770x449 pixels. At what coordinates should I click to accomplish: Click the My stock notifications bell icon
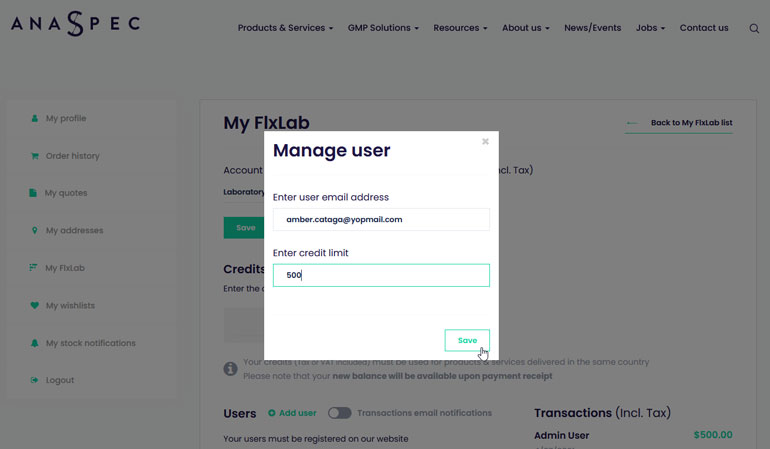pyautogui.click(x=34, y=343)
